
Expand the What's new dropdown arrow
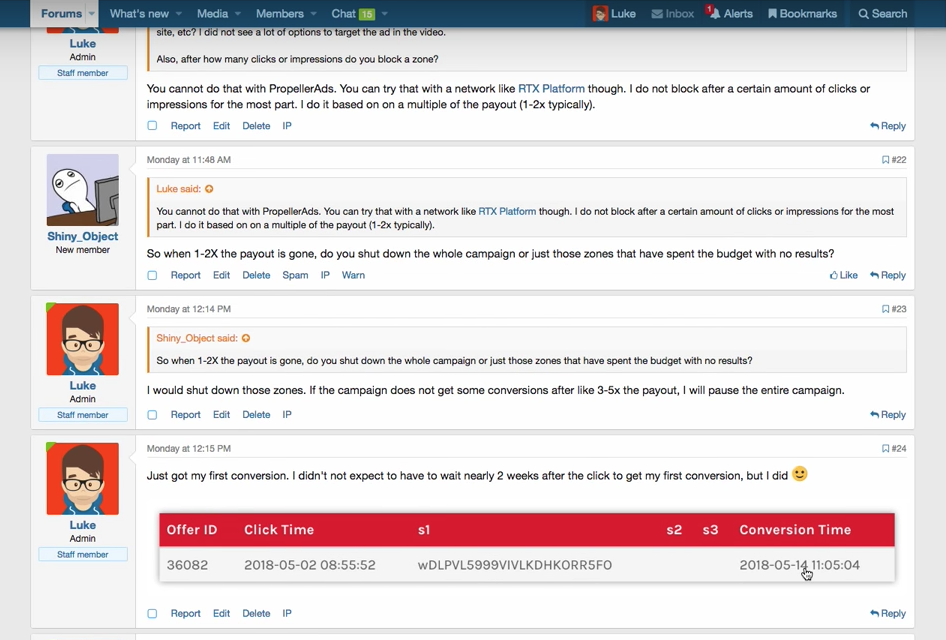179,14
